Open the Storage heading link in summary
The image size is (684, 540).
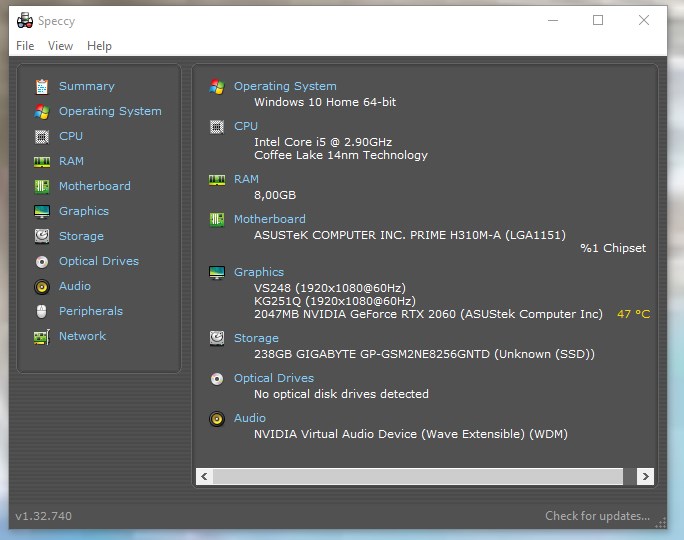256,338
